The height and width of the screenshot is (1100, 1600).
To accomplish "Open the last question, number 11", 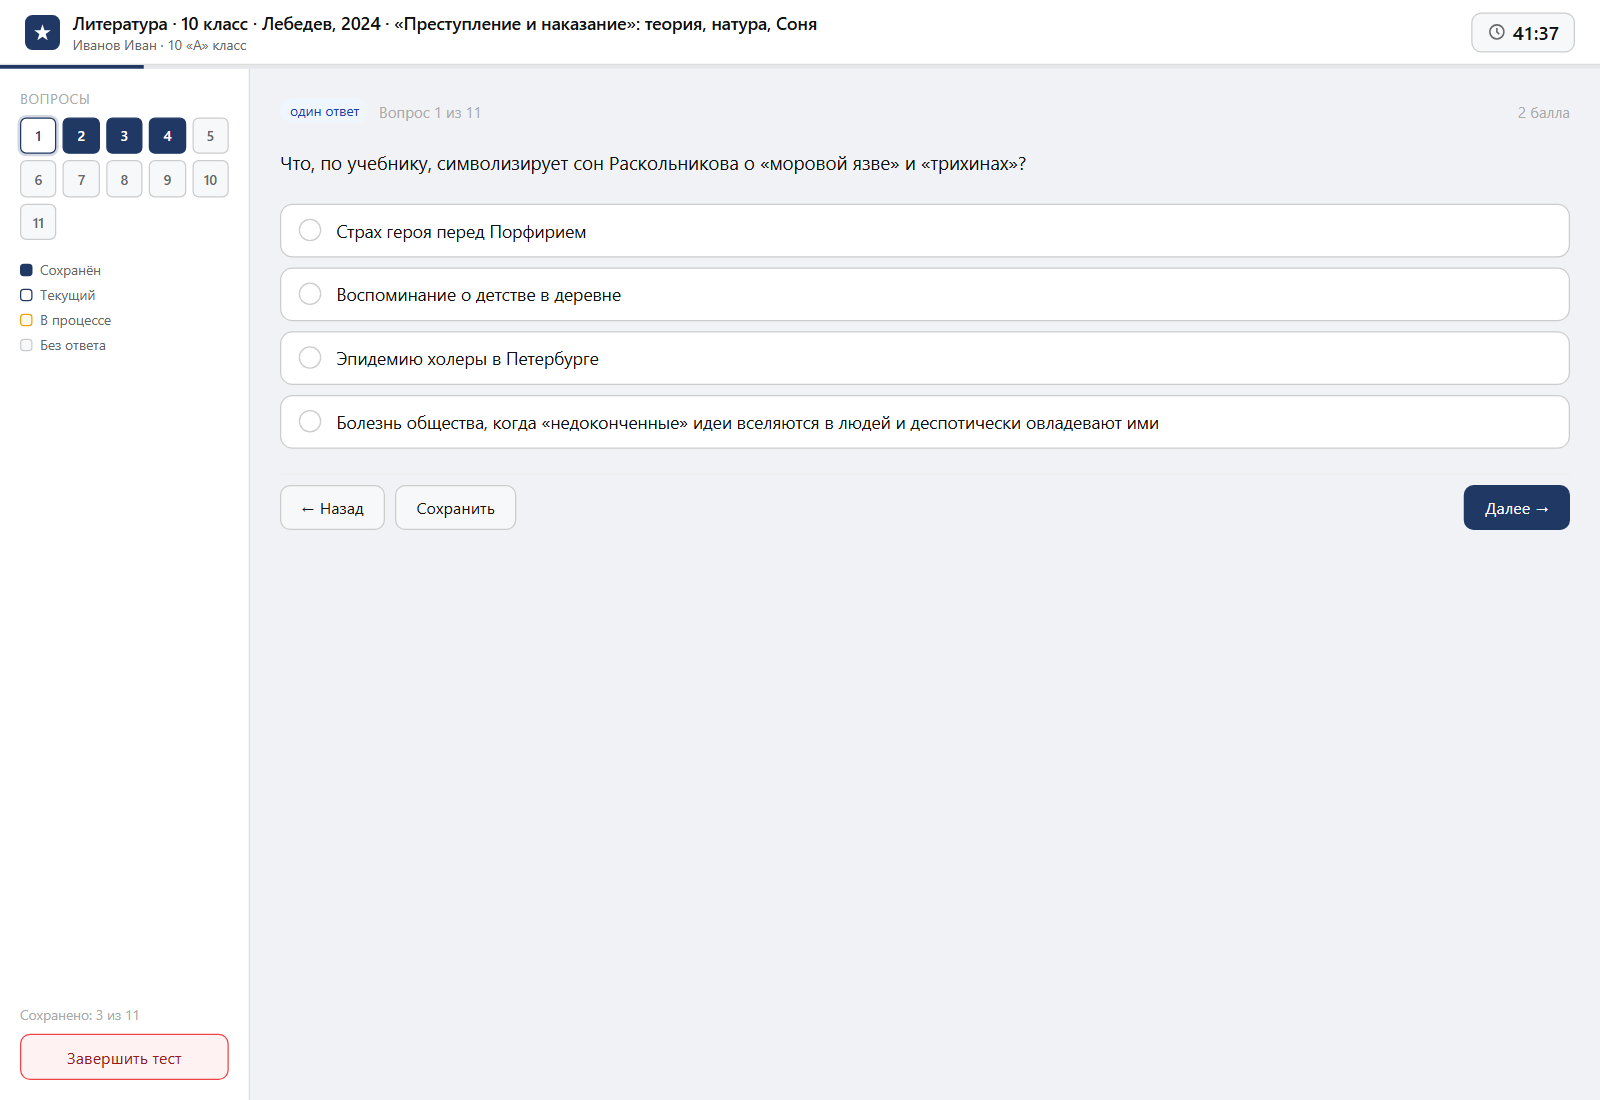I will (x=38, y=222).
